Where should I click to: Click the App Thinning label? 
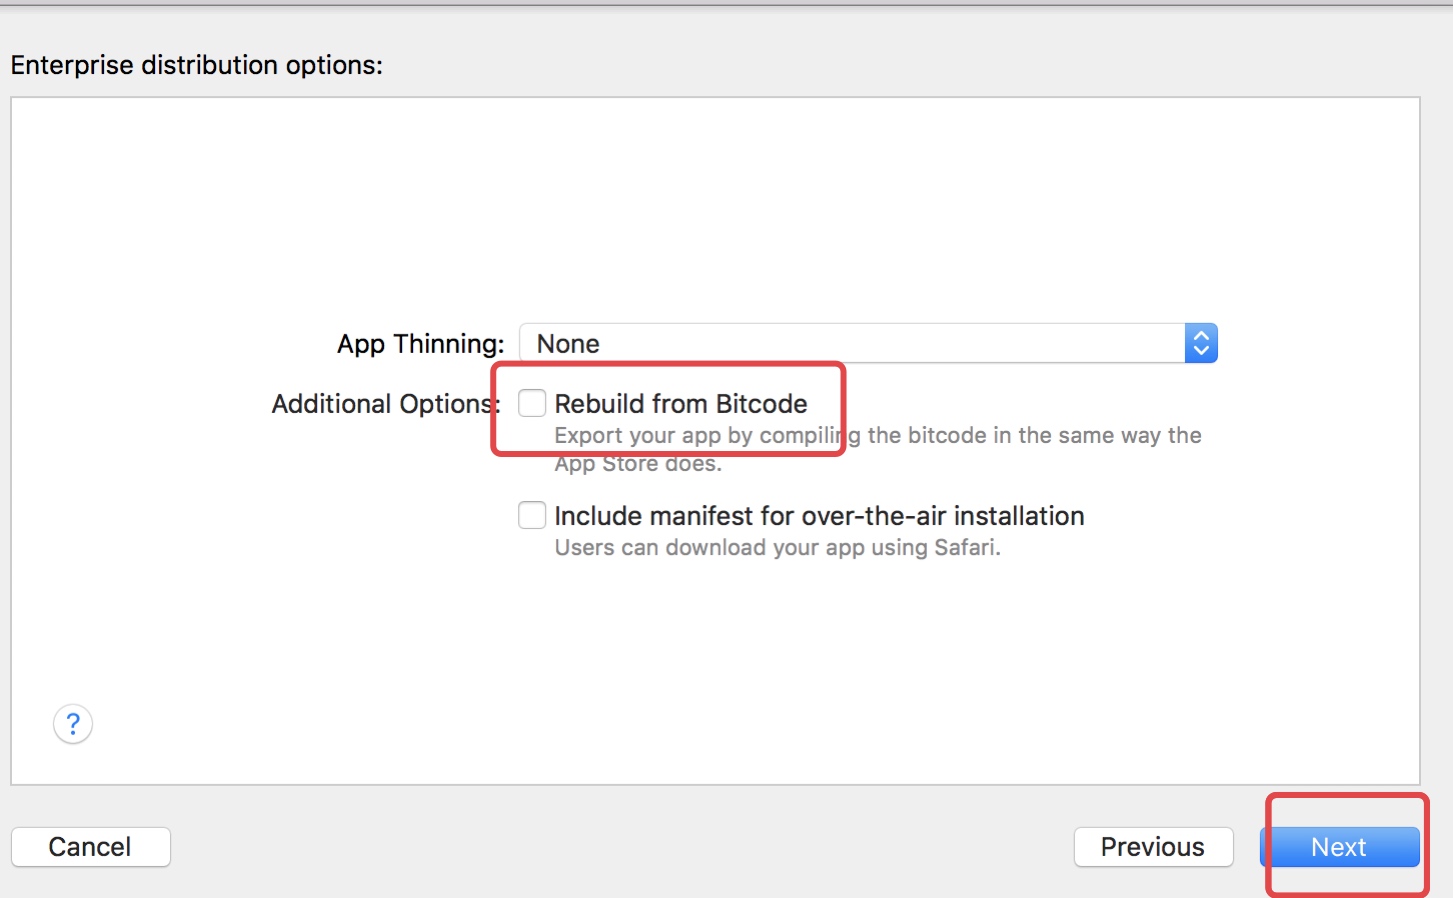click(420, 344)
